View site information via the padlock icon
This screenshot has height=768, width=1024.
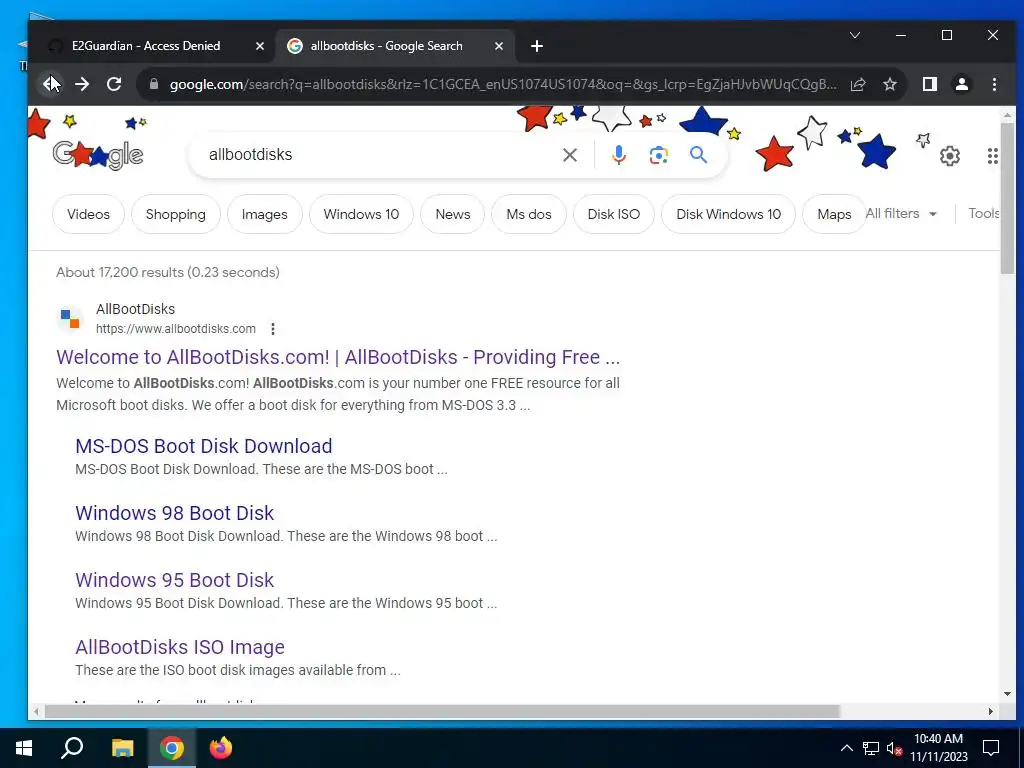(x=153, y=84)
